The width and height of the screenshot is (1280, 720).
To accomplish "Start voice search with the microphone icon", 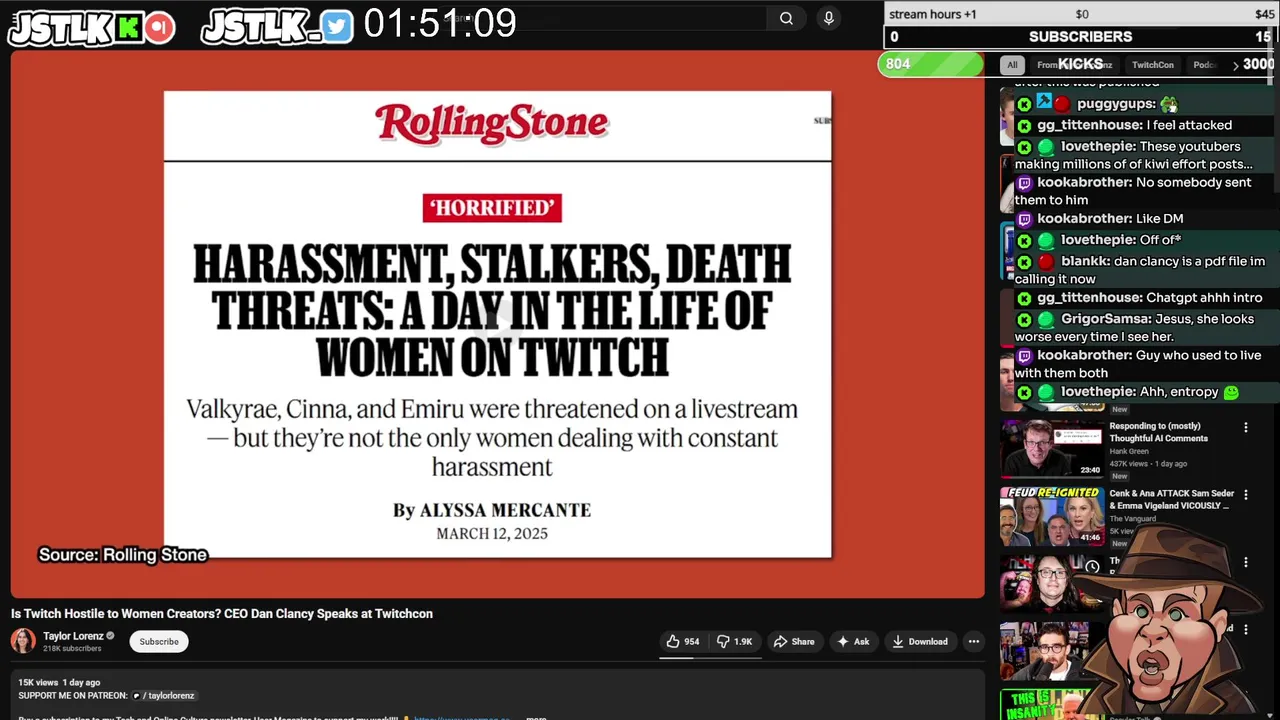I will point(828,18).
